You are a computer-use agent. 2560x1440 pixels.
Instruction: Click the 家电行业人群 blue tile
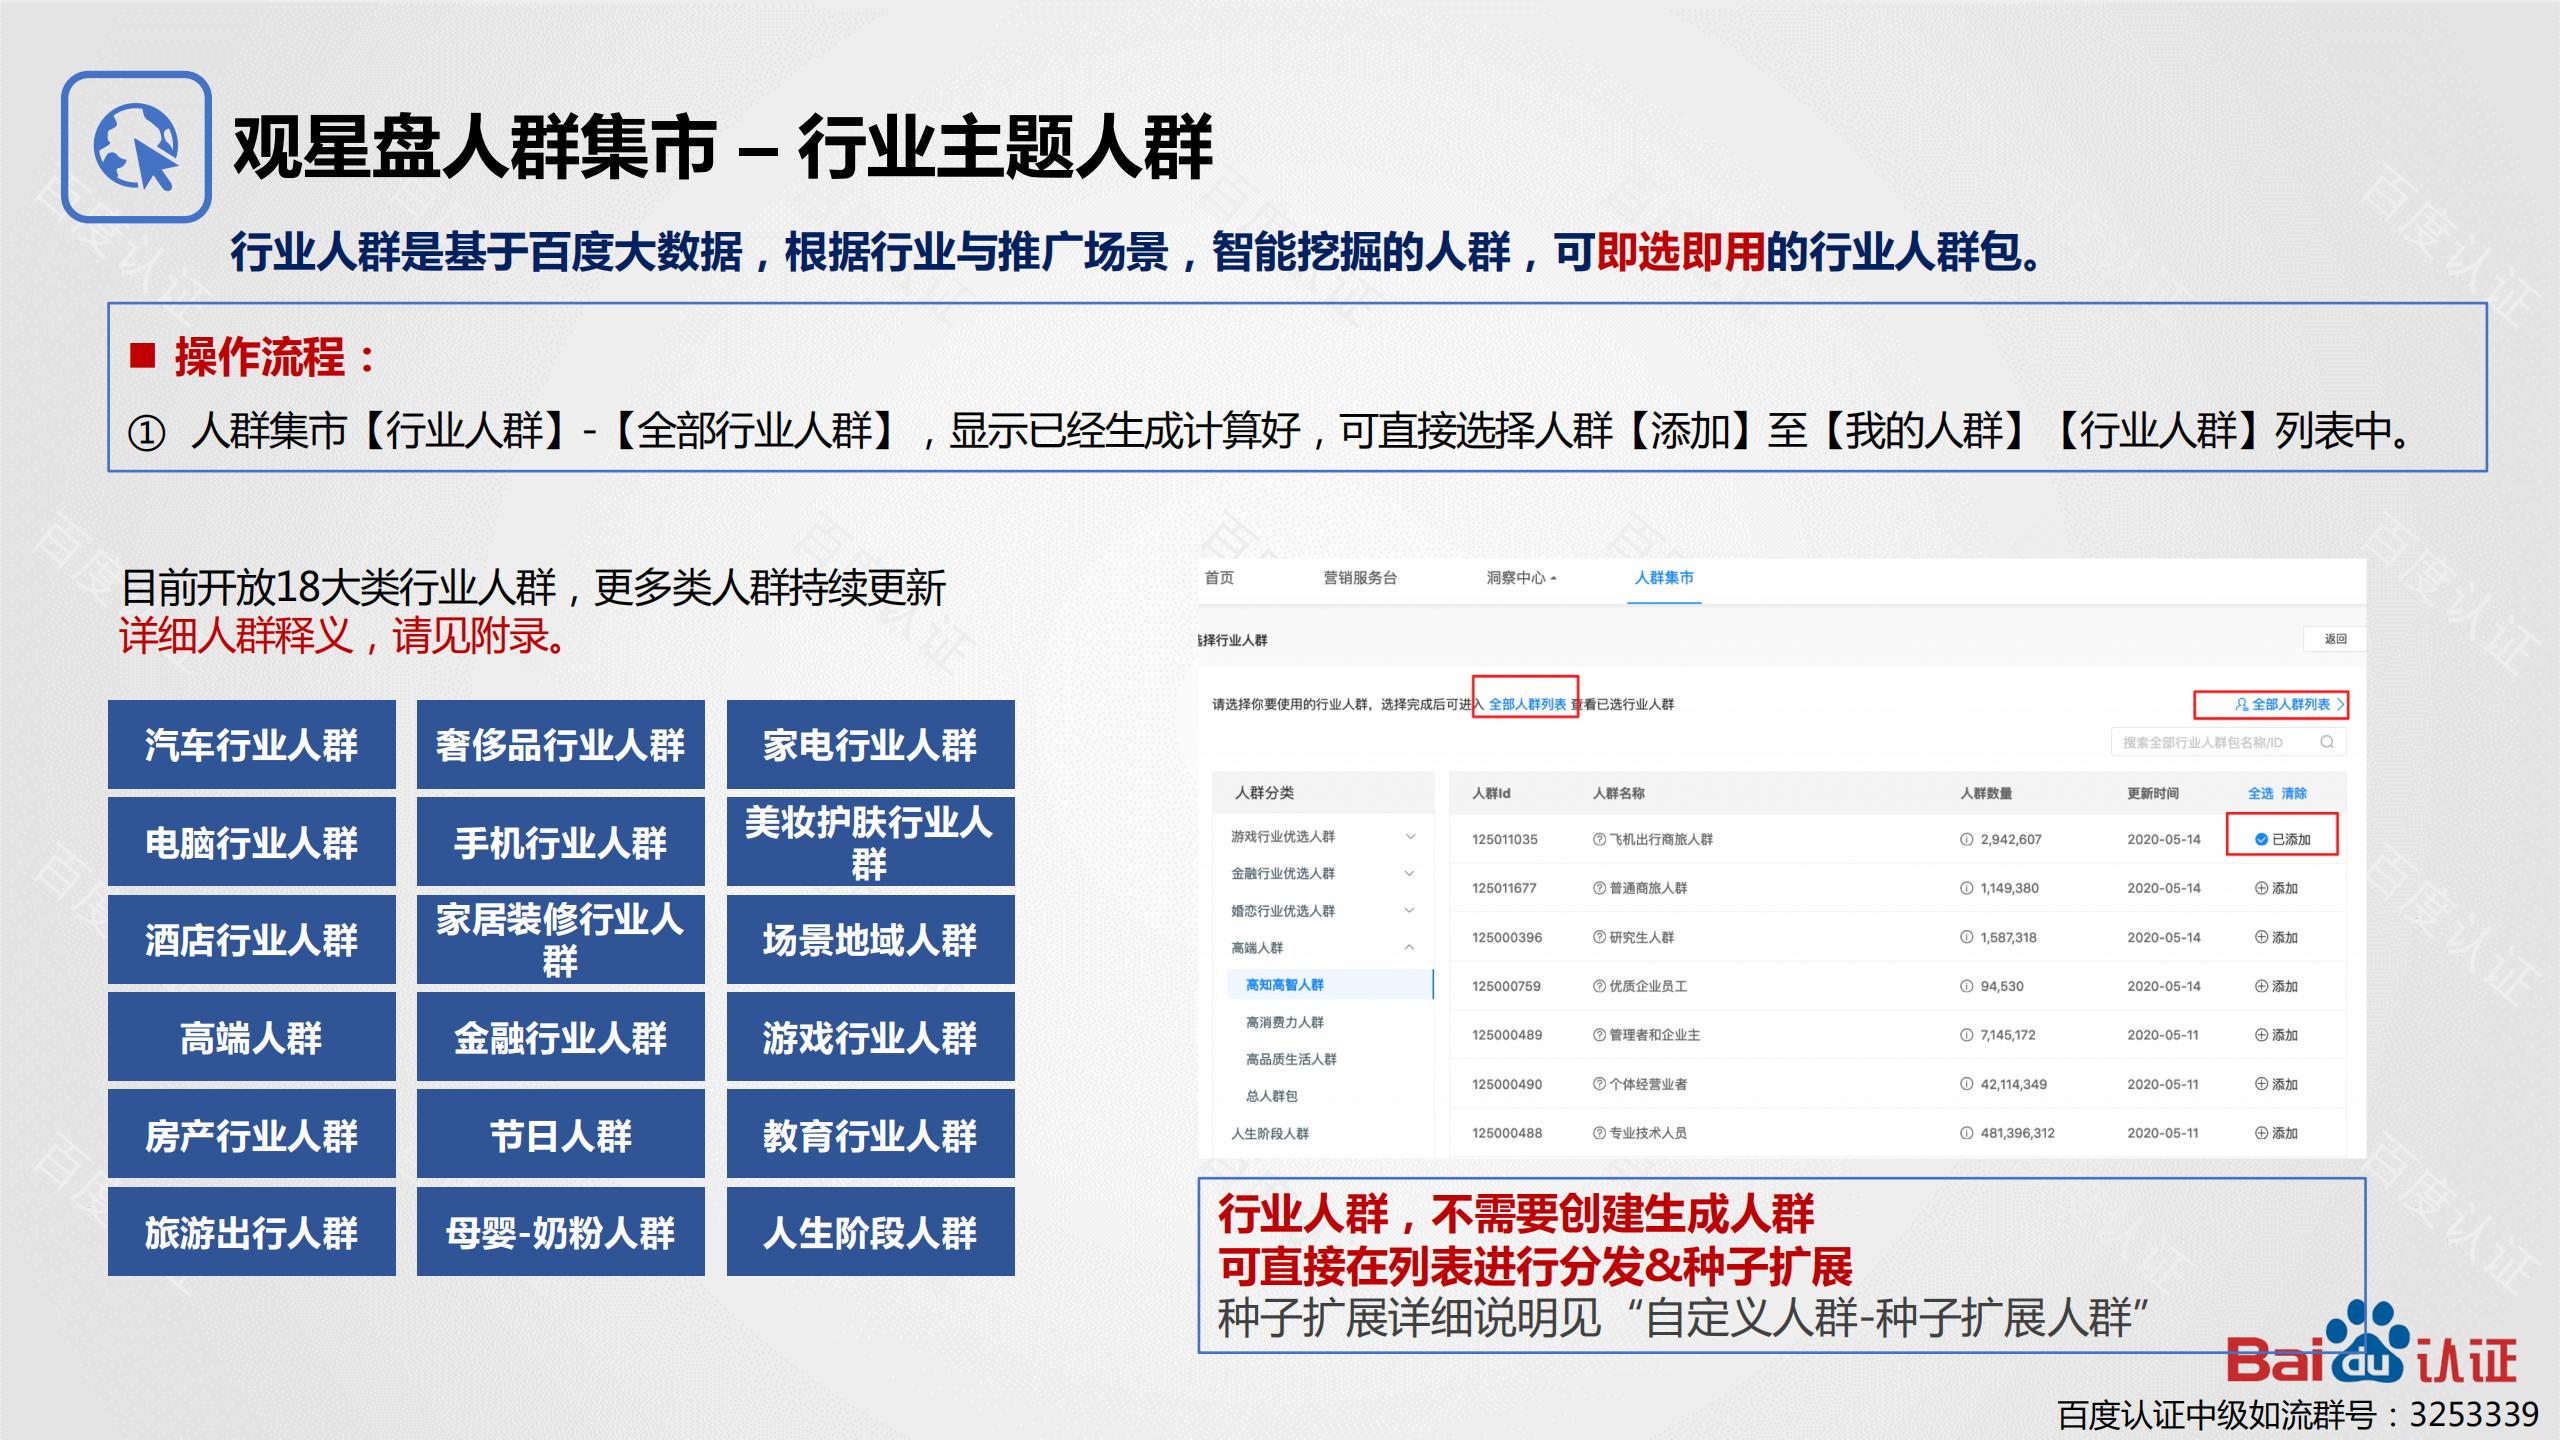[x=871, y=745]
